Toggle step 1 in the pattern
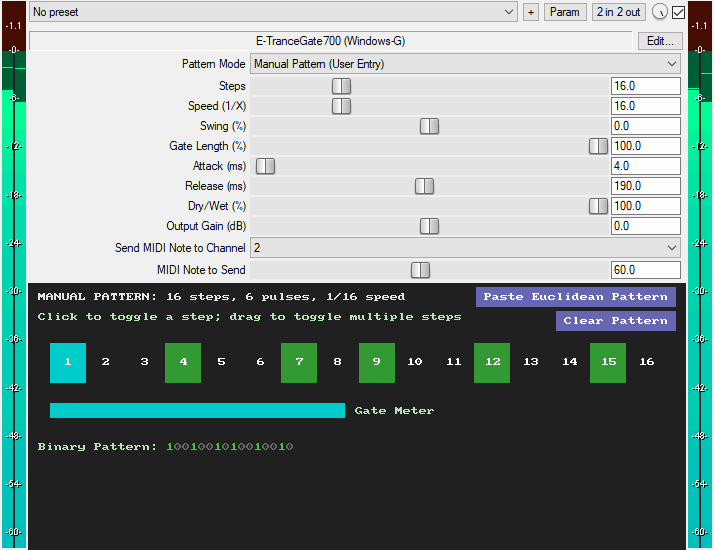This screenshot has width=714, height=550. (68, 363)
